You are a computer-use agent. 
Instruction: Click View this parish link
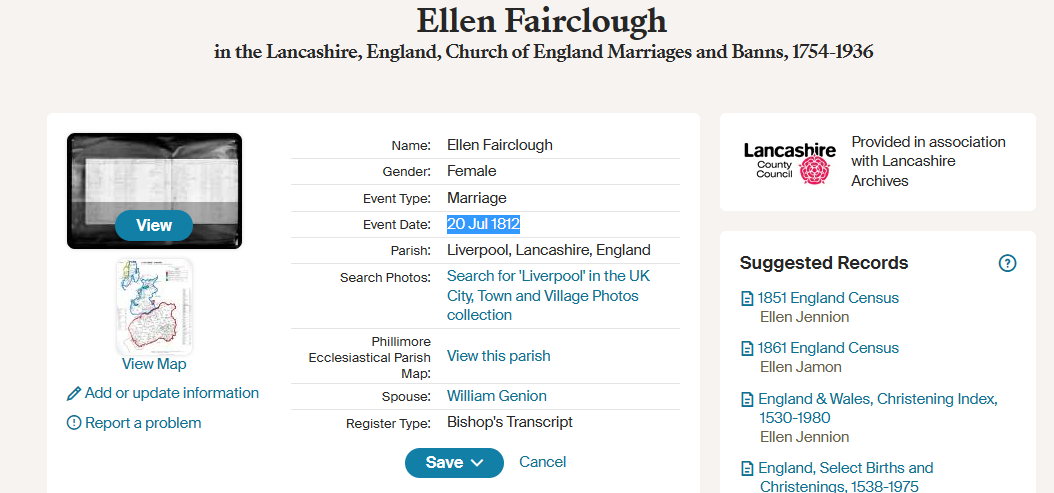click(498, 356)
